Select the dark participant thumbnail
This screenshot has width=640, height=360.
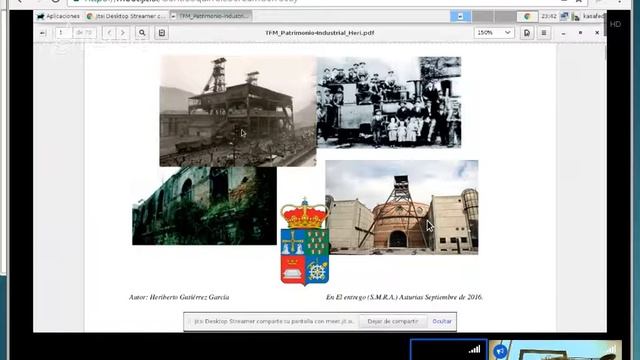pos(448,350)
